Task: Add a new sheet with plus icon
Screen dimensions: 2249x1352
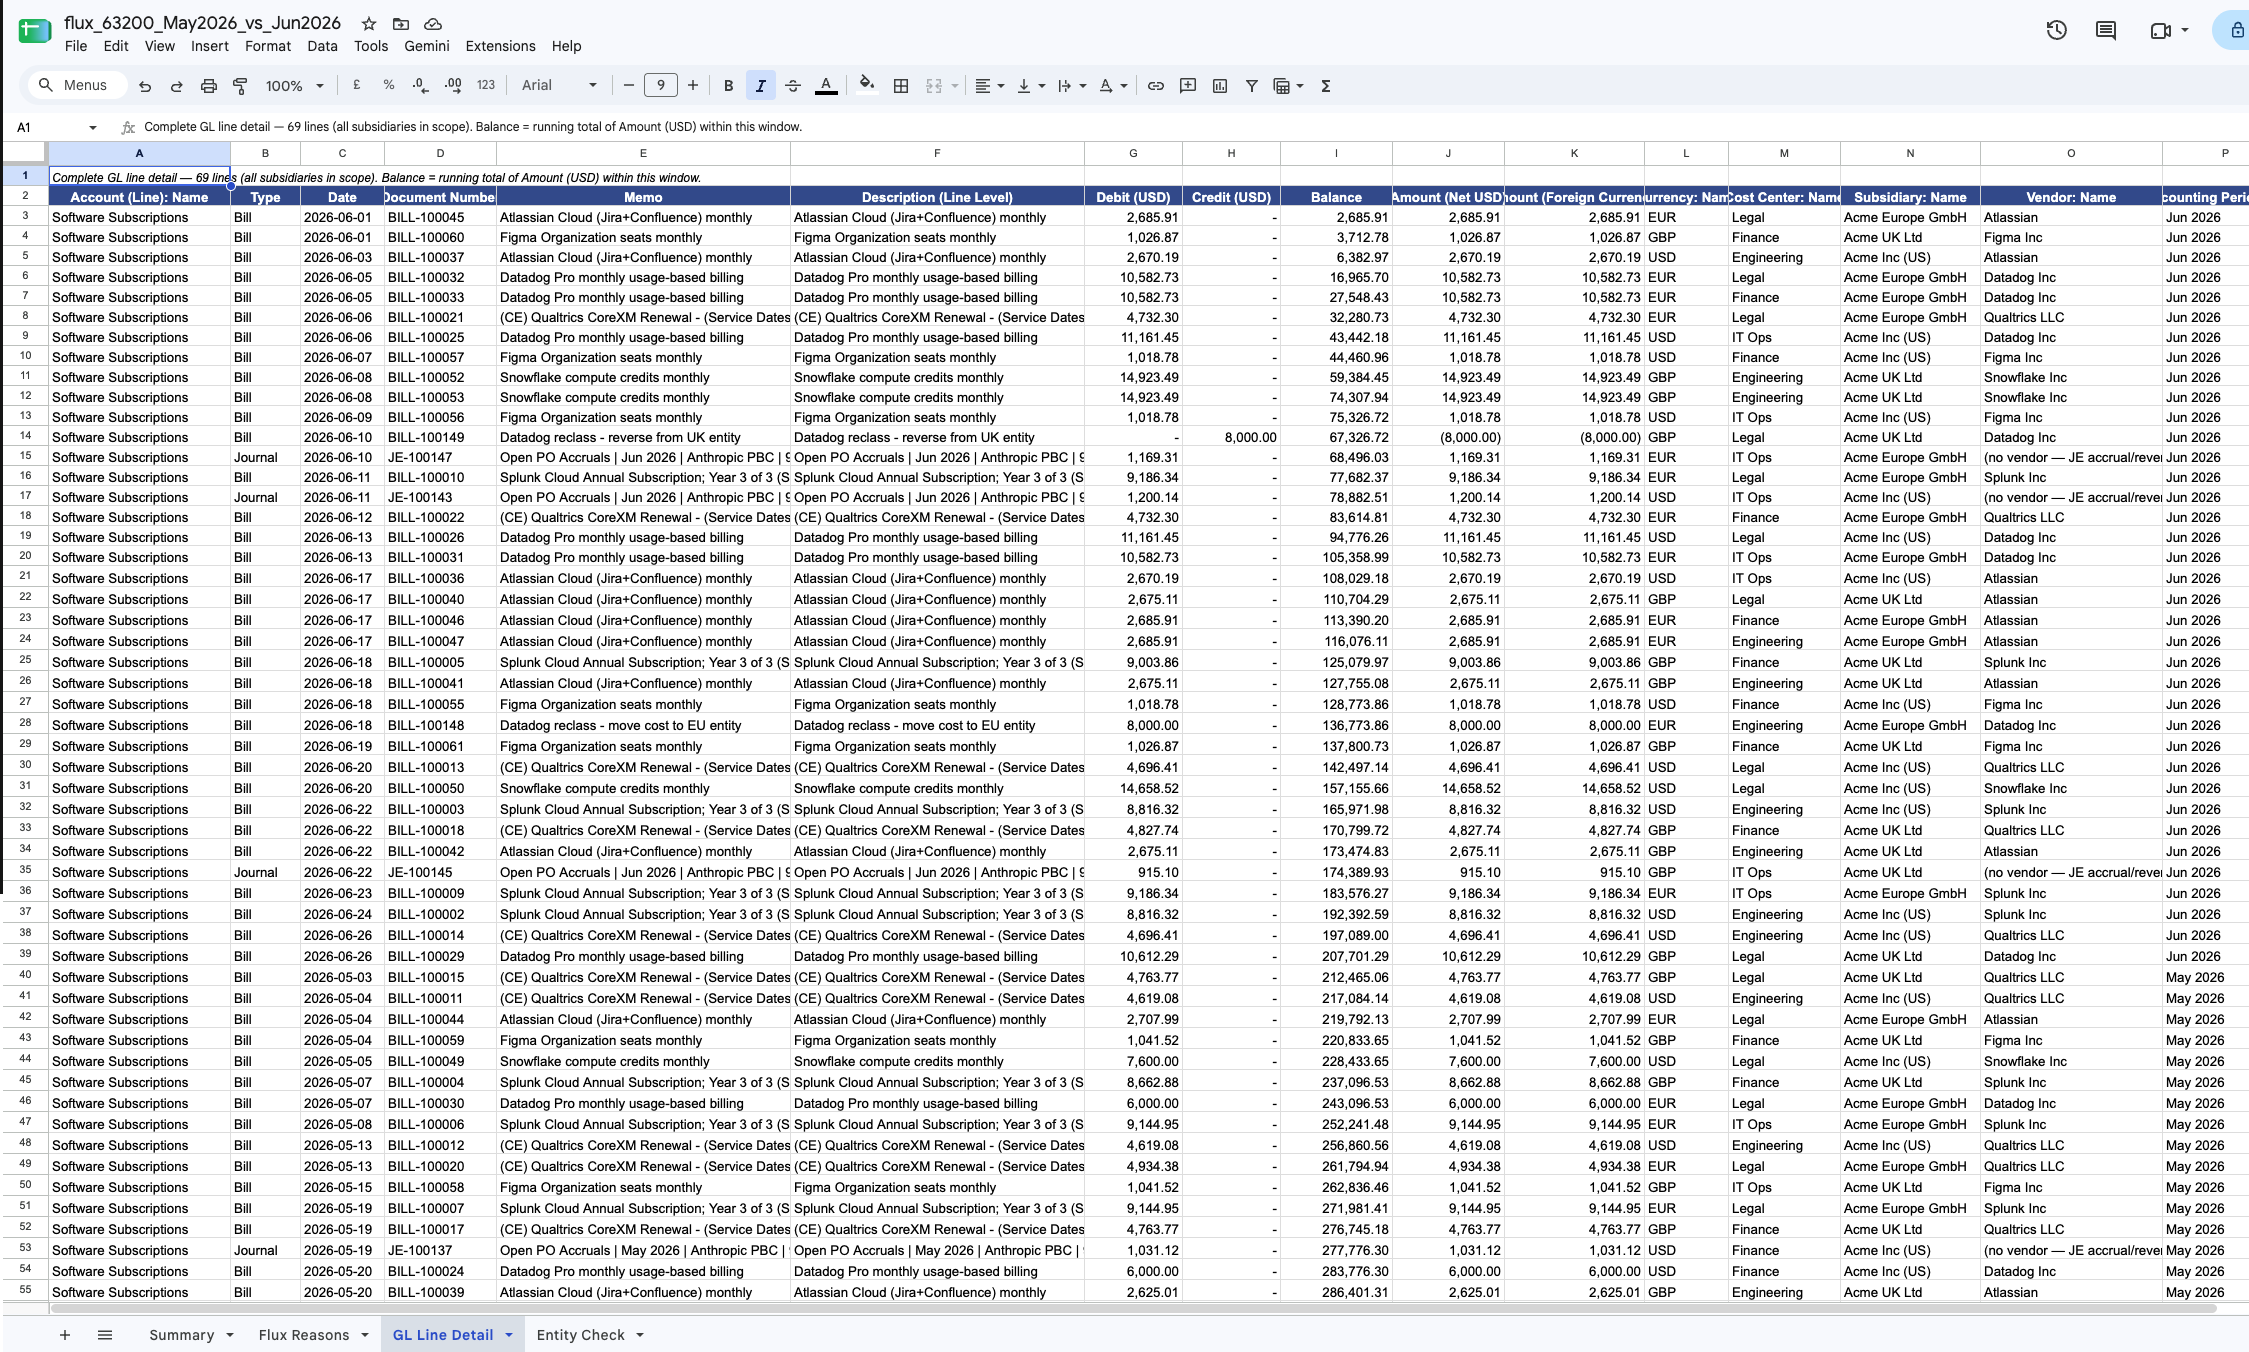Action: coord(65,1335)
